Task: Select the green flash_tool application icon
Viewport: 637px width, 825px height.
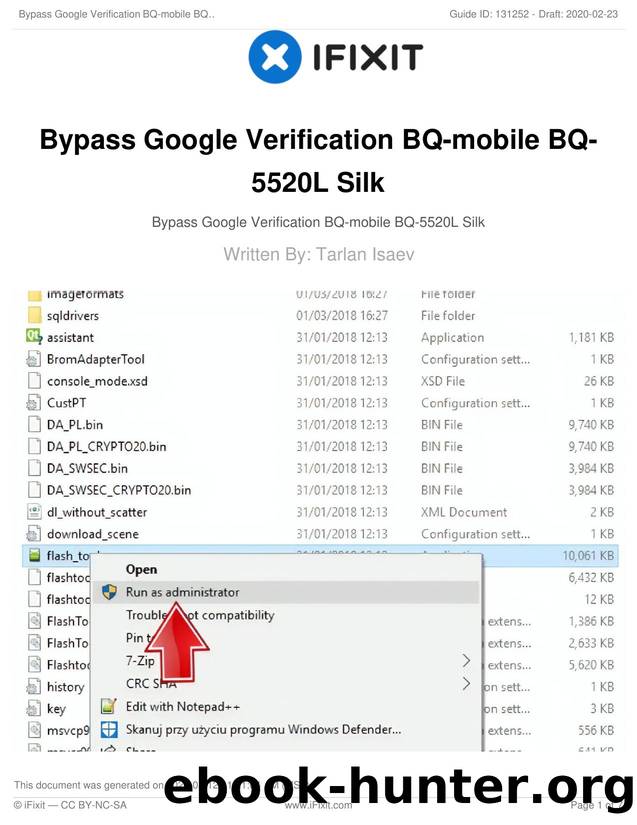Action: coord(35,556)
